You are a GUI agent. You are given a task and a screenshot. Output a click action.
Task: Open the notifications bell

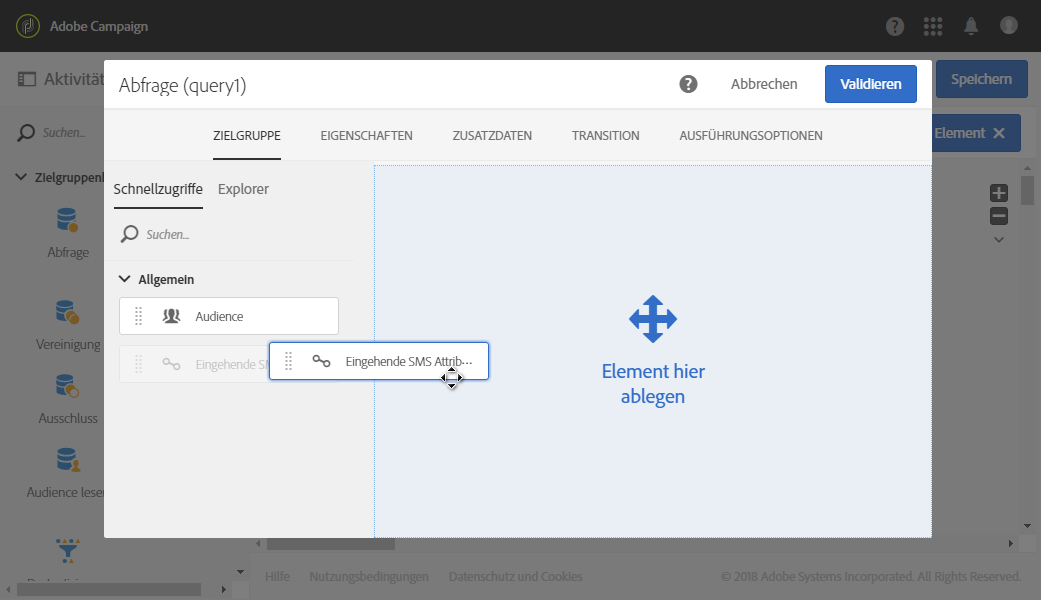[x=971, y=27]
